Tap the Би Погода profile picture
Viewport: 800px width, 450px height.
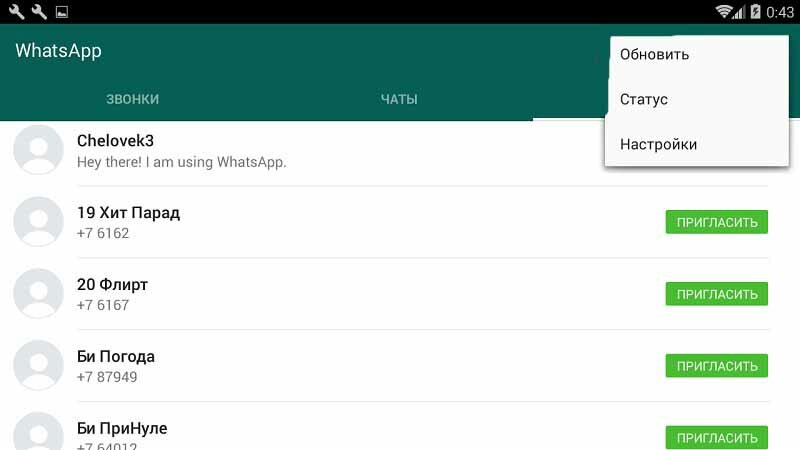click(38, 366)
